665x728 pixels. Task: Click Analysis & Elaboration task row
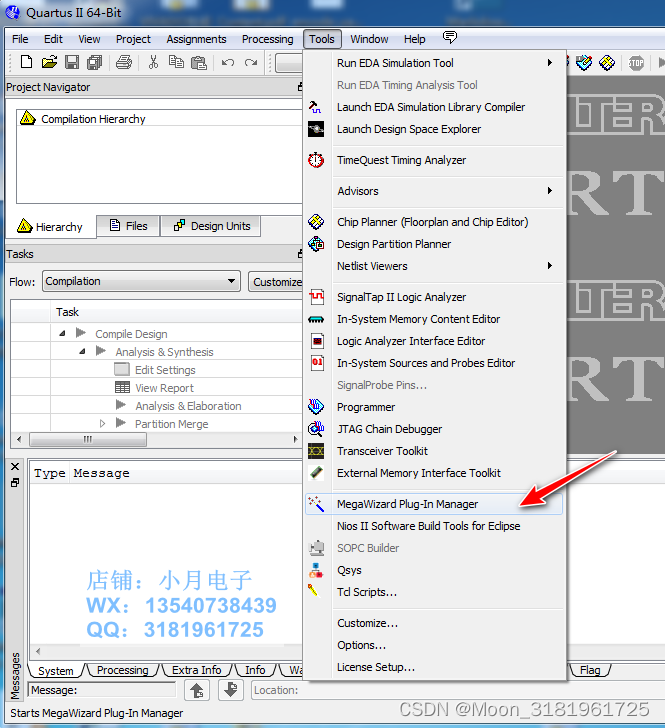click(188, 406)
